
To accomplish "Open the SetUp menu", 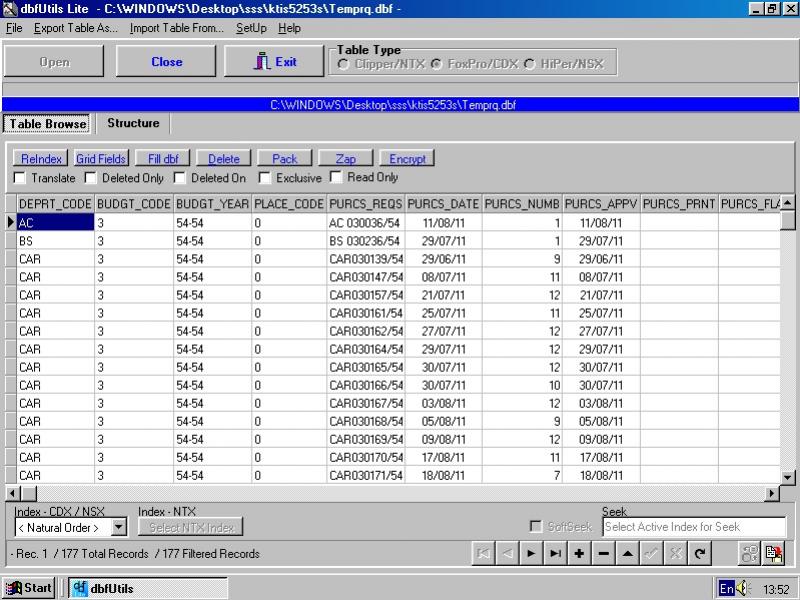I will click(x=251, y=28).
